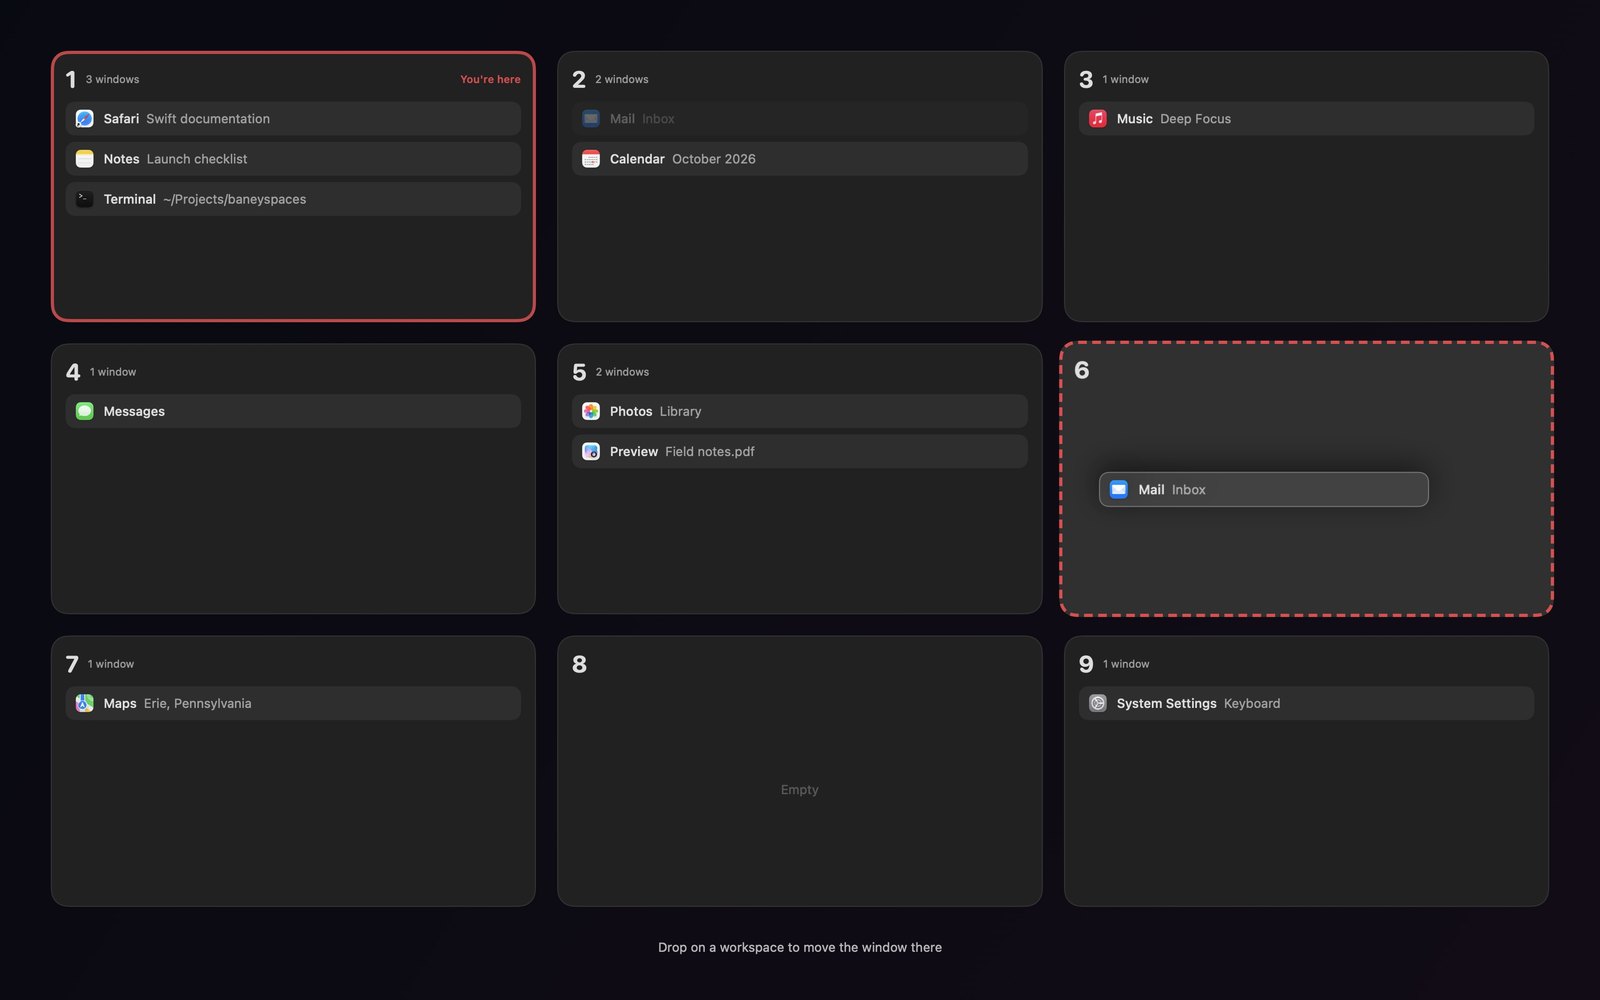Click the workspace 3 number heading
1600x1000 pixels.
[1086, 80]
